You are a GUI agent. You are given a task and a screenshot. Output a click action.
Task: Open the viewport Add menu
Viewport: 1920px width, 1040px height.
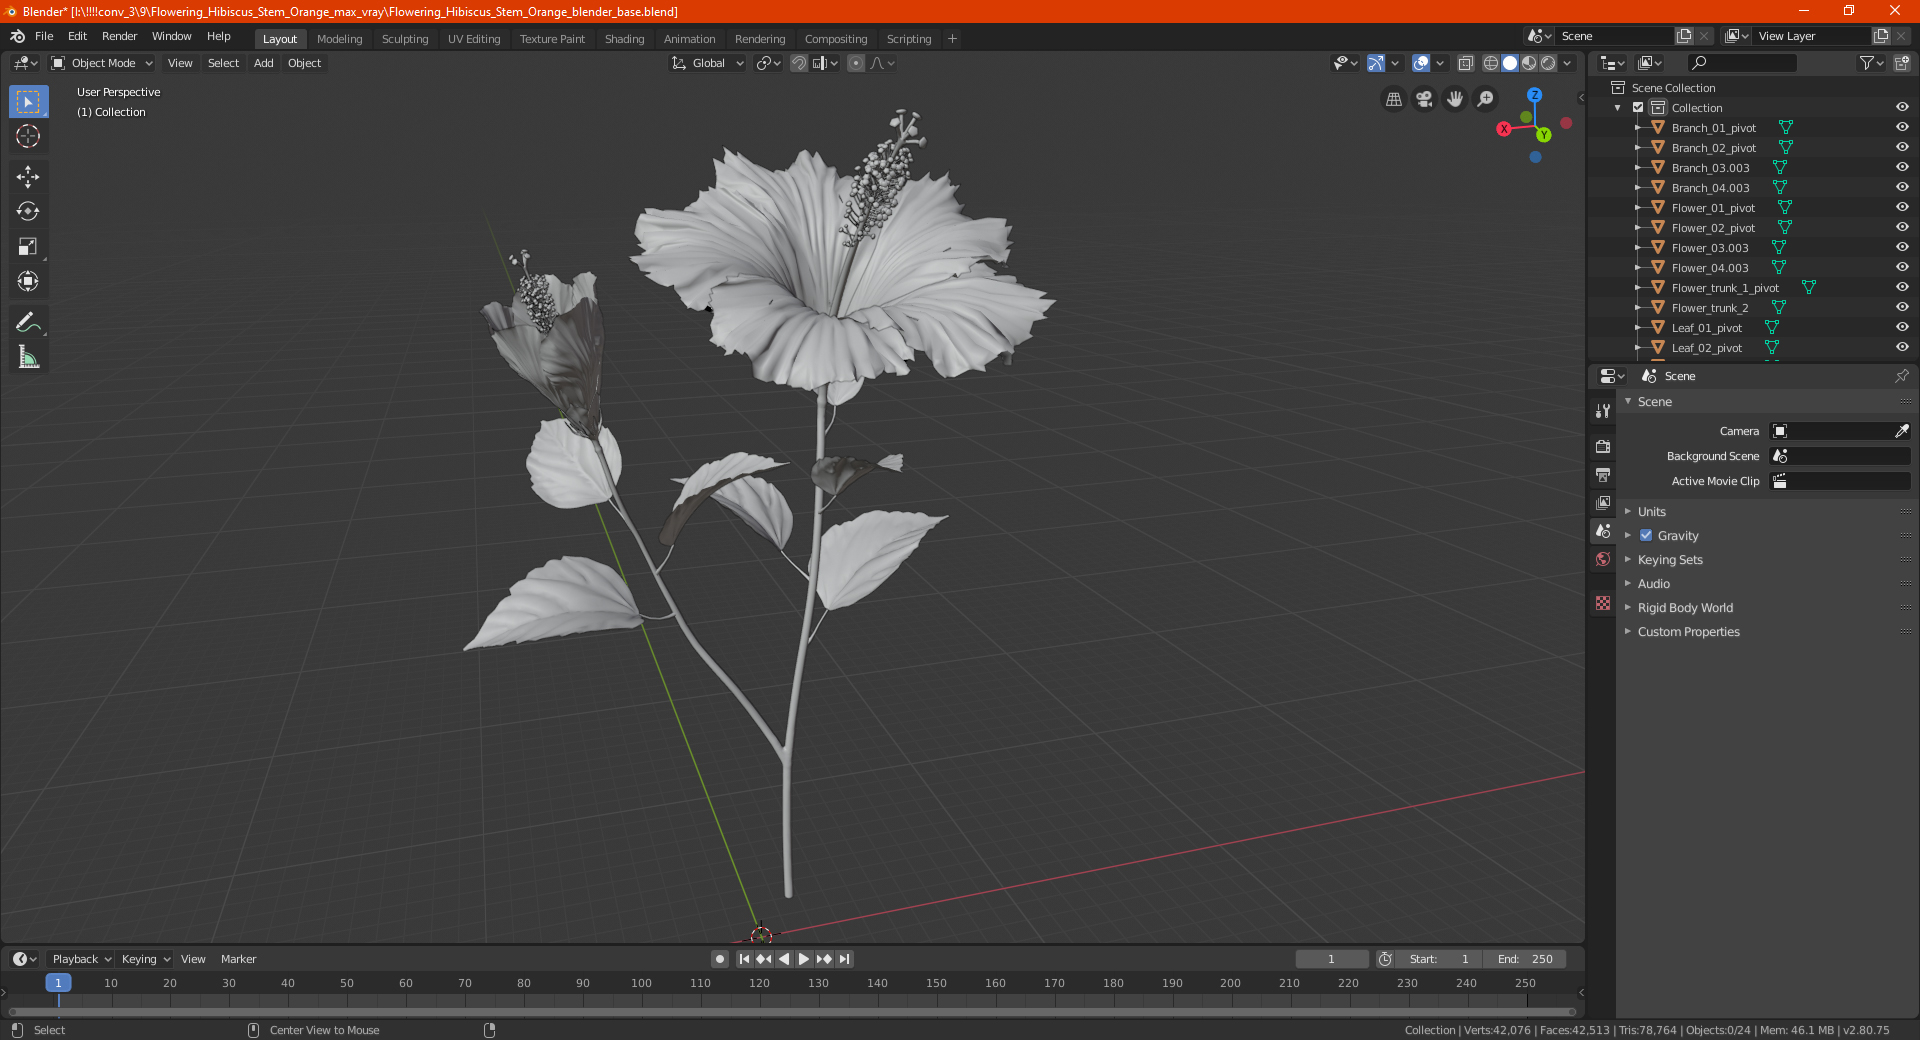point(263,63)
